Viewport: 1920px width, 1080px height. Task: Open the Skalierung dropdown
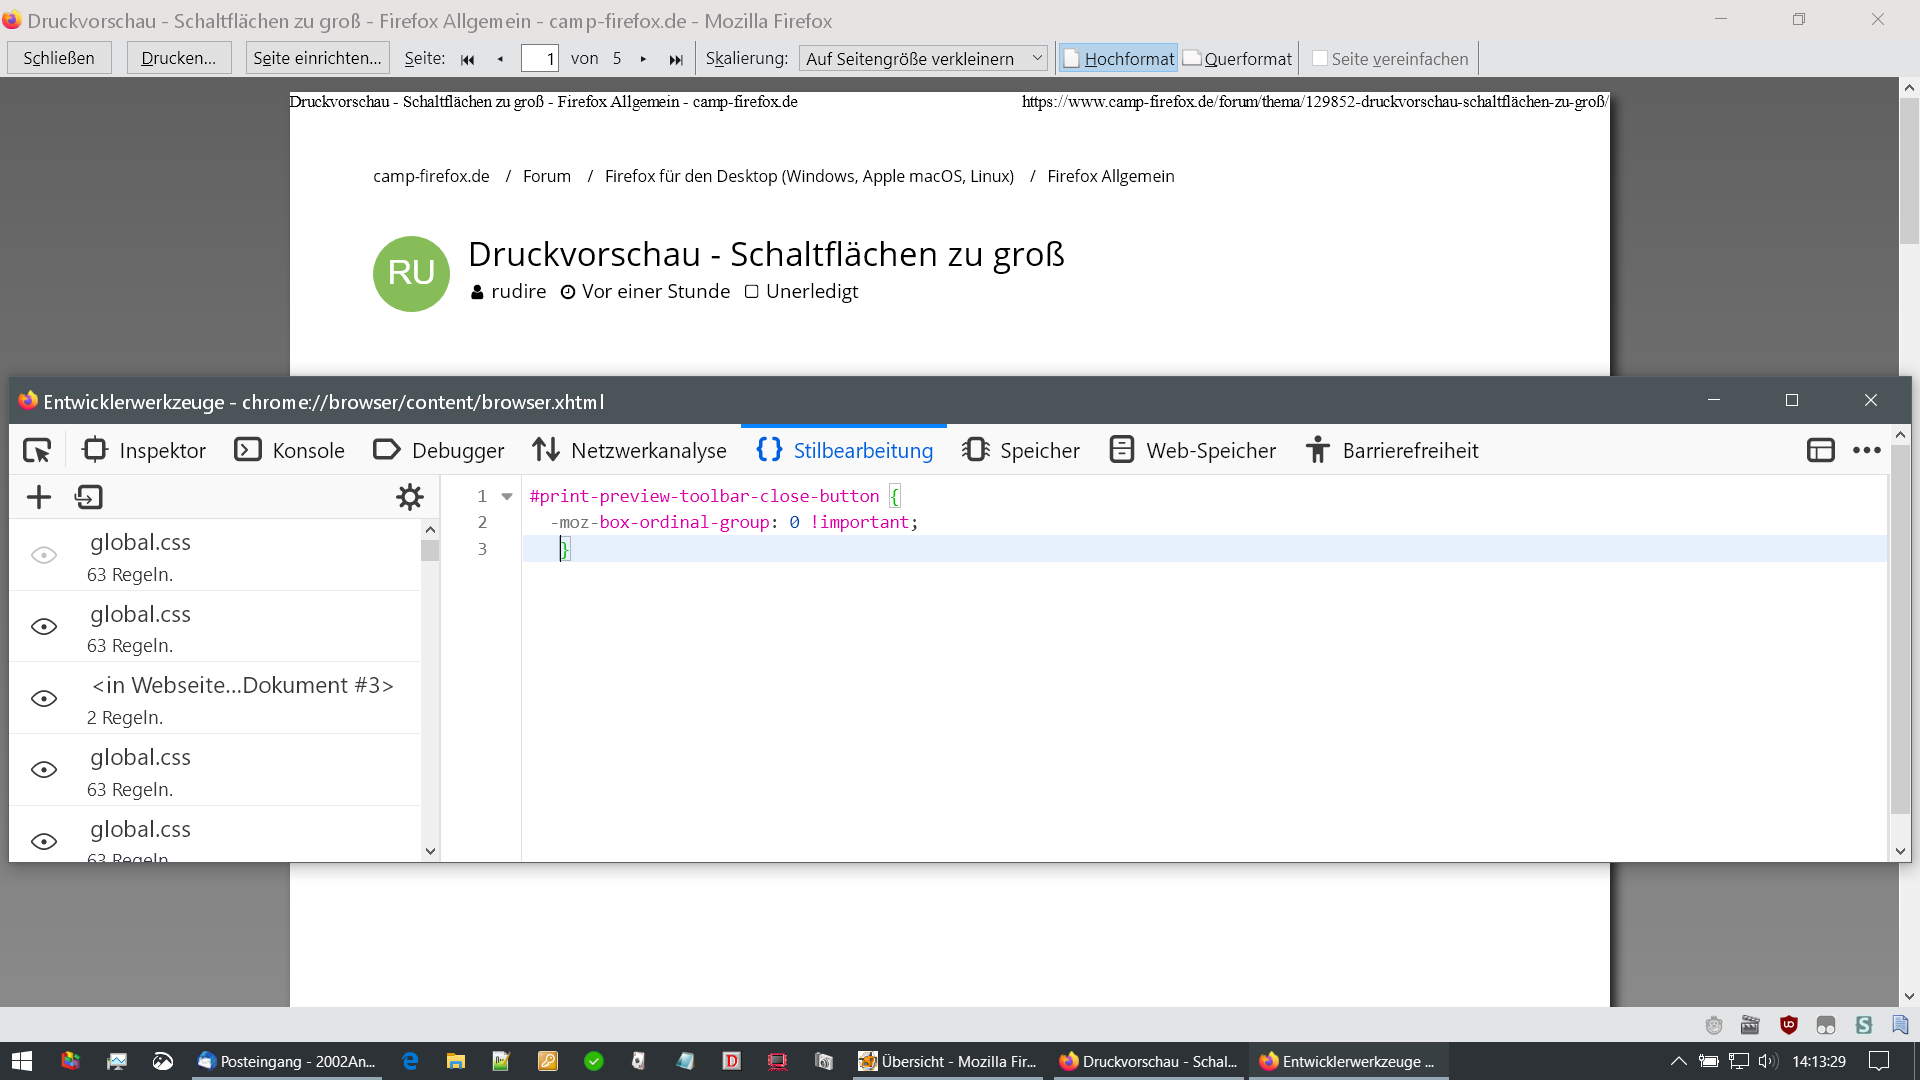coord(922,59)
